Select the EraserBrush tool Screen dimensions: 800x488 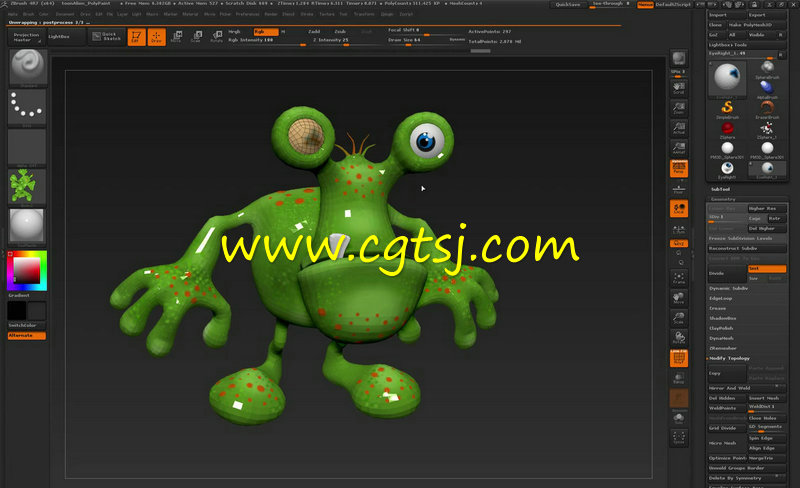click(x=767, y=109)
